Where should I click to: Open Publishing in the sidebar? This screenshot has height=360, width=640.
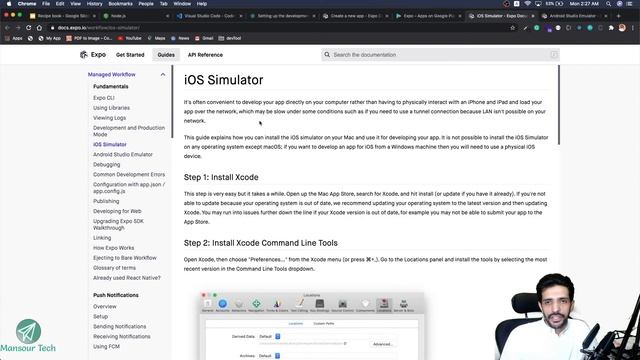click(x=106, y=201)
